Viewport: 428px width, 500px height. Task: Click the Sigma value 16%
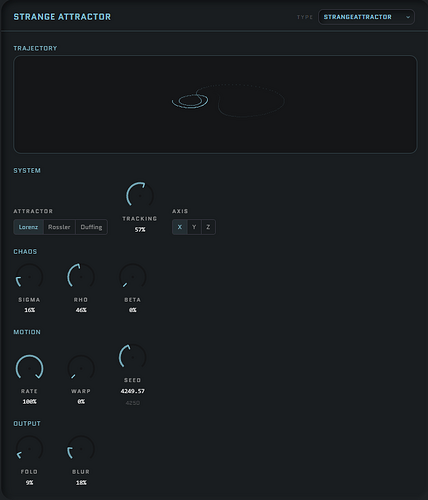click(x=29, y=310)
